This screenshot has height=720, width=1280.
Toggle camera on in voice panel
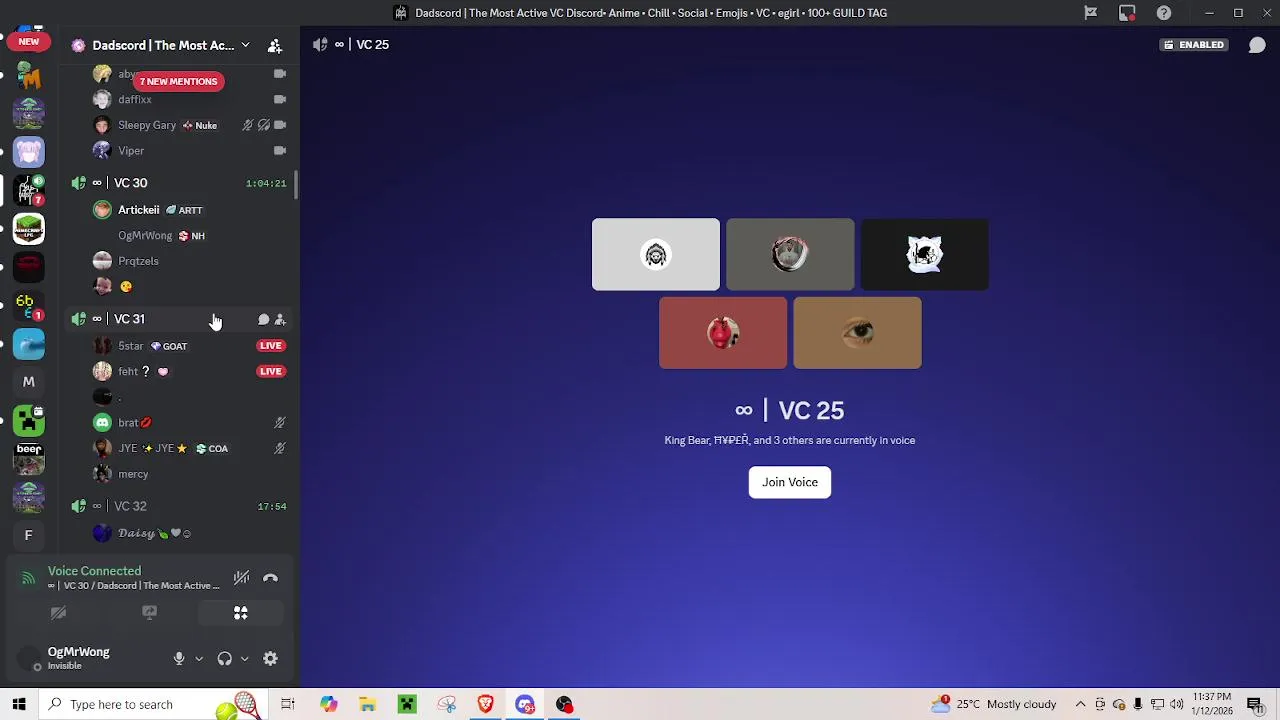tap(58, 613)
